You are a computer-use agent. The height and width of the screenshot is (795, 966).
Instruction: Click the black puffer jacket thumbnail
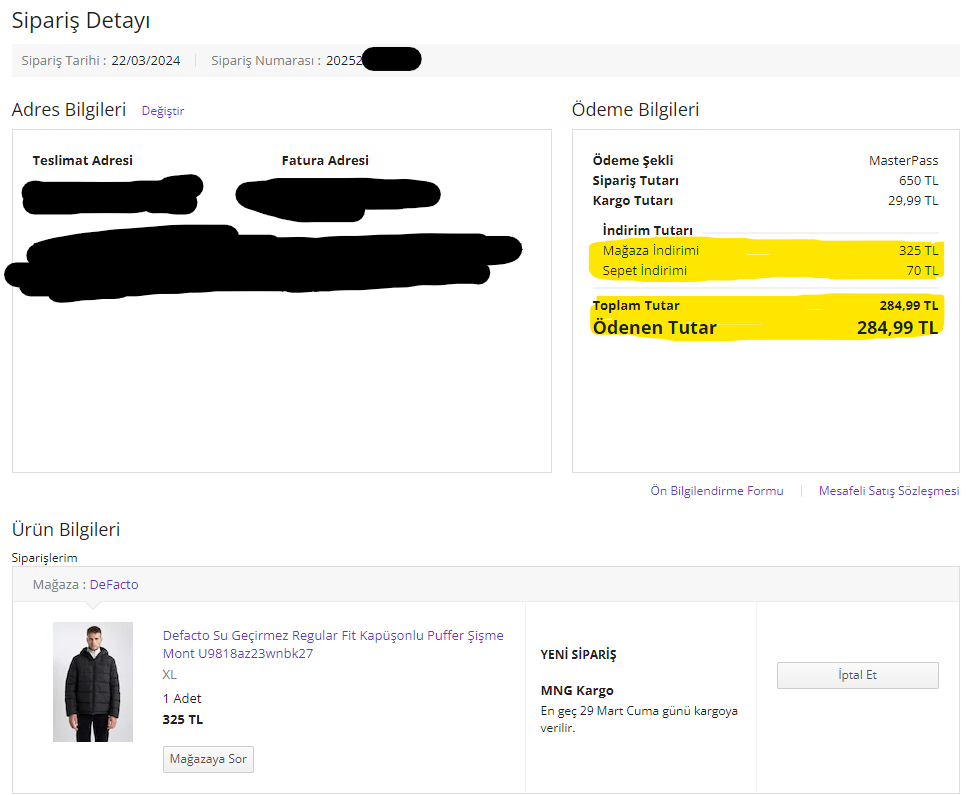point(93,682)
